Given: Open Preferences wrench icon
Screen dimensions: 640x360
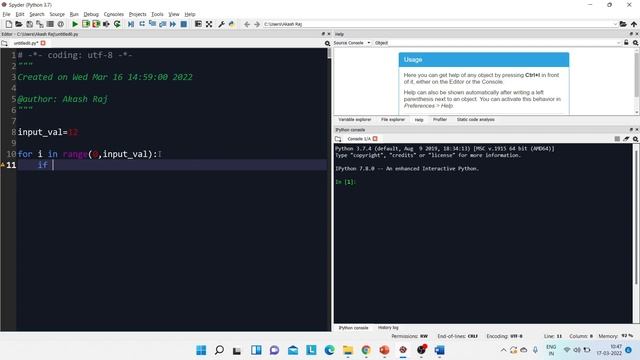Looking at the screenshot, I should point(221,24).
